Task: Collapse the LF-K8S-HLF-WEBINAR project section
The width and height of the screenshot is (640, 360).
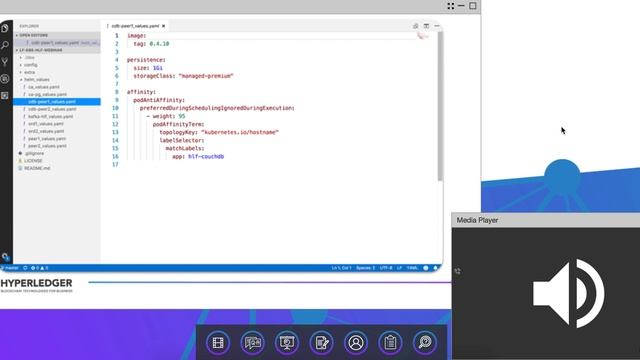Action: [x=57, y=50]
